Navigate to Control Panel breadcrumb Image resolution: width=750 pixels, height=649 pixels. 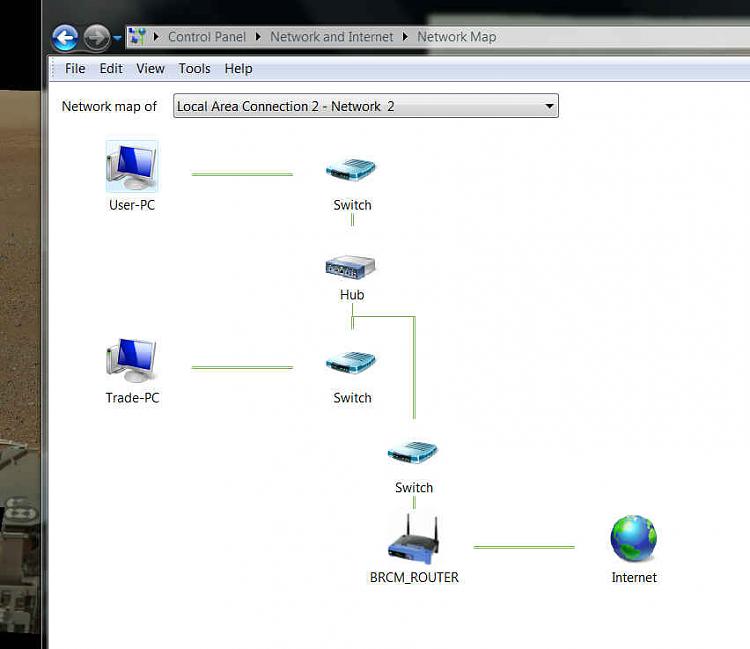pyautogui.click(x=207, y=37)
